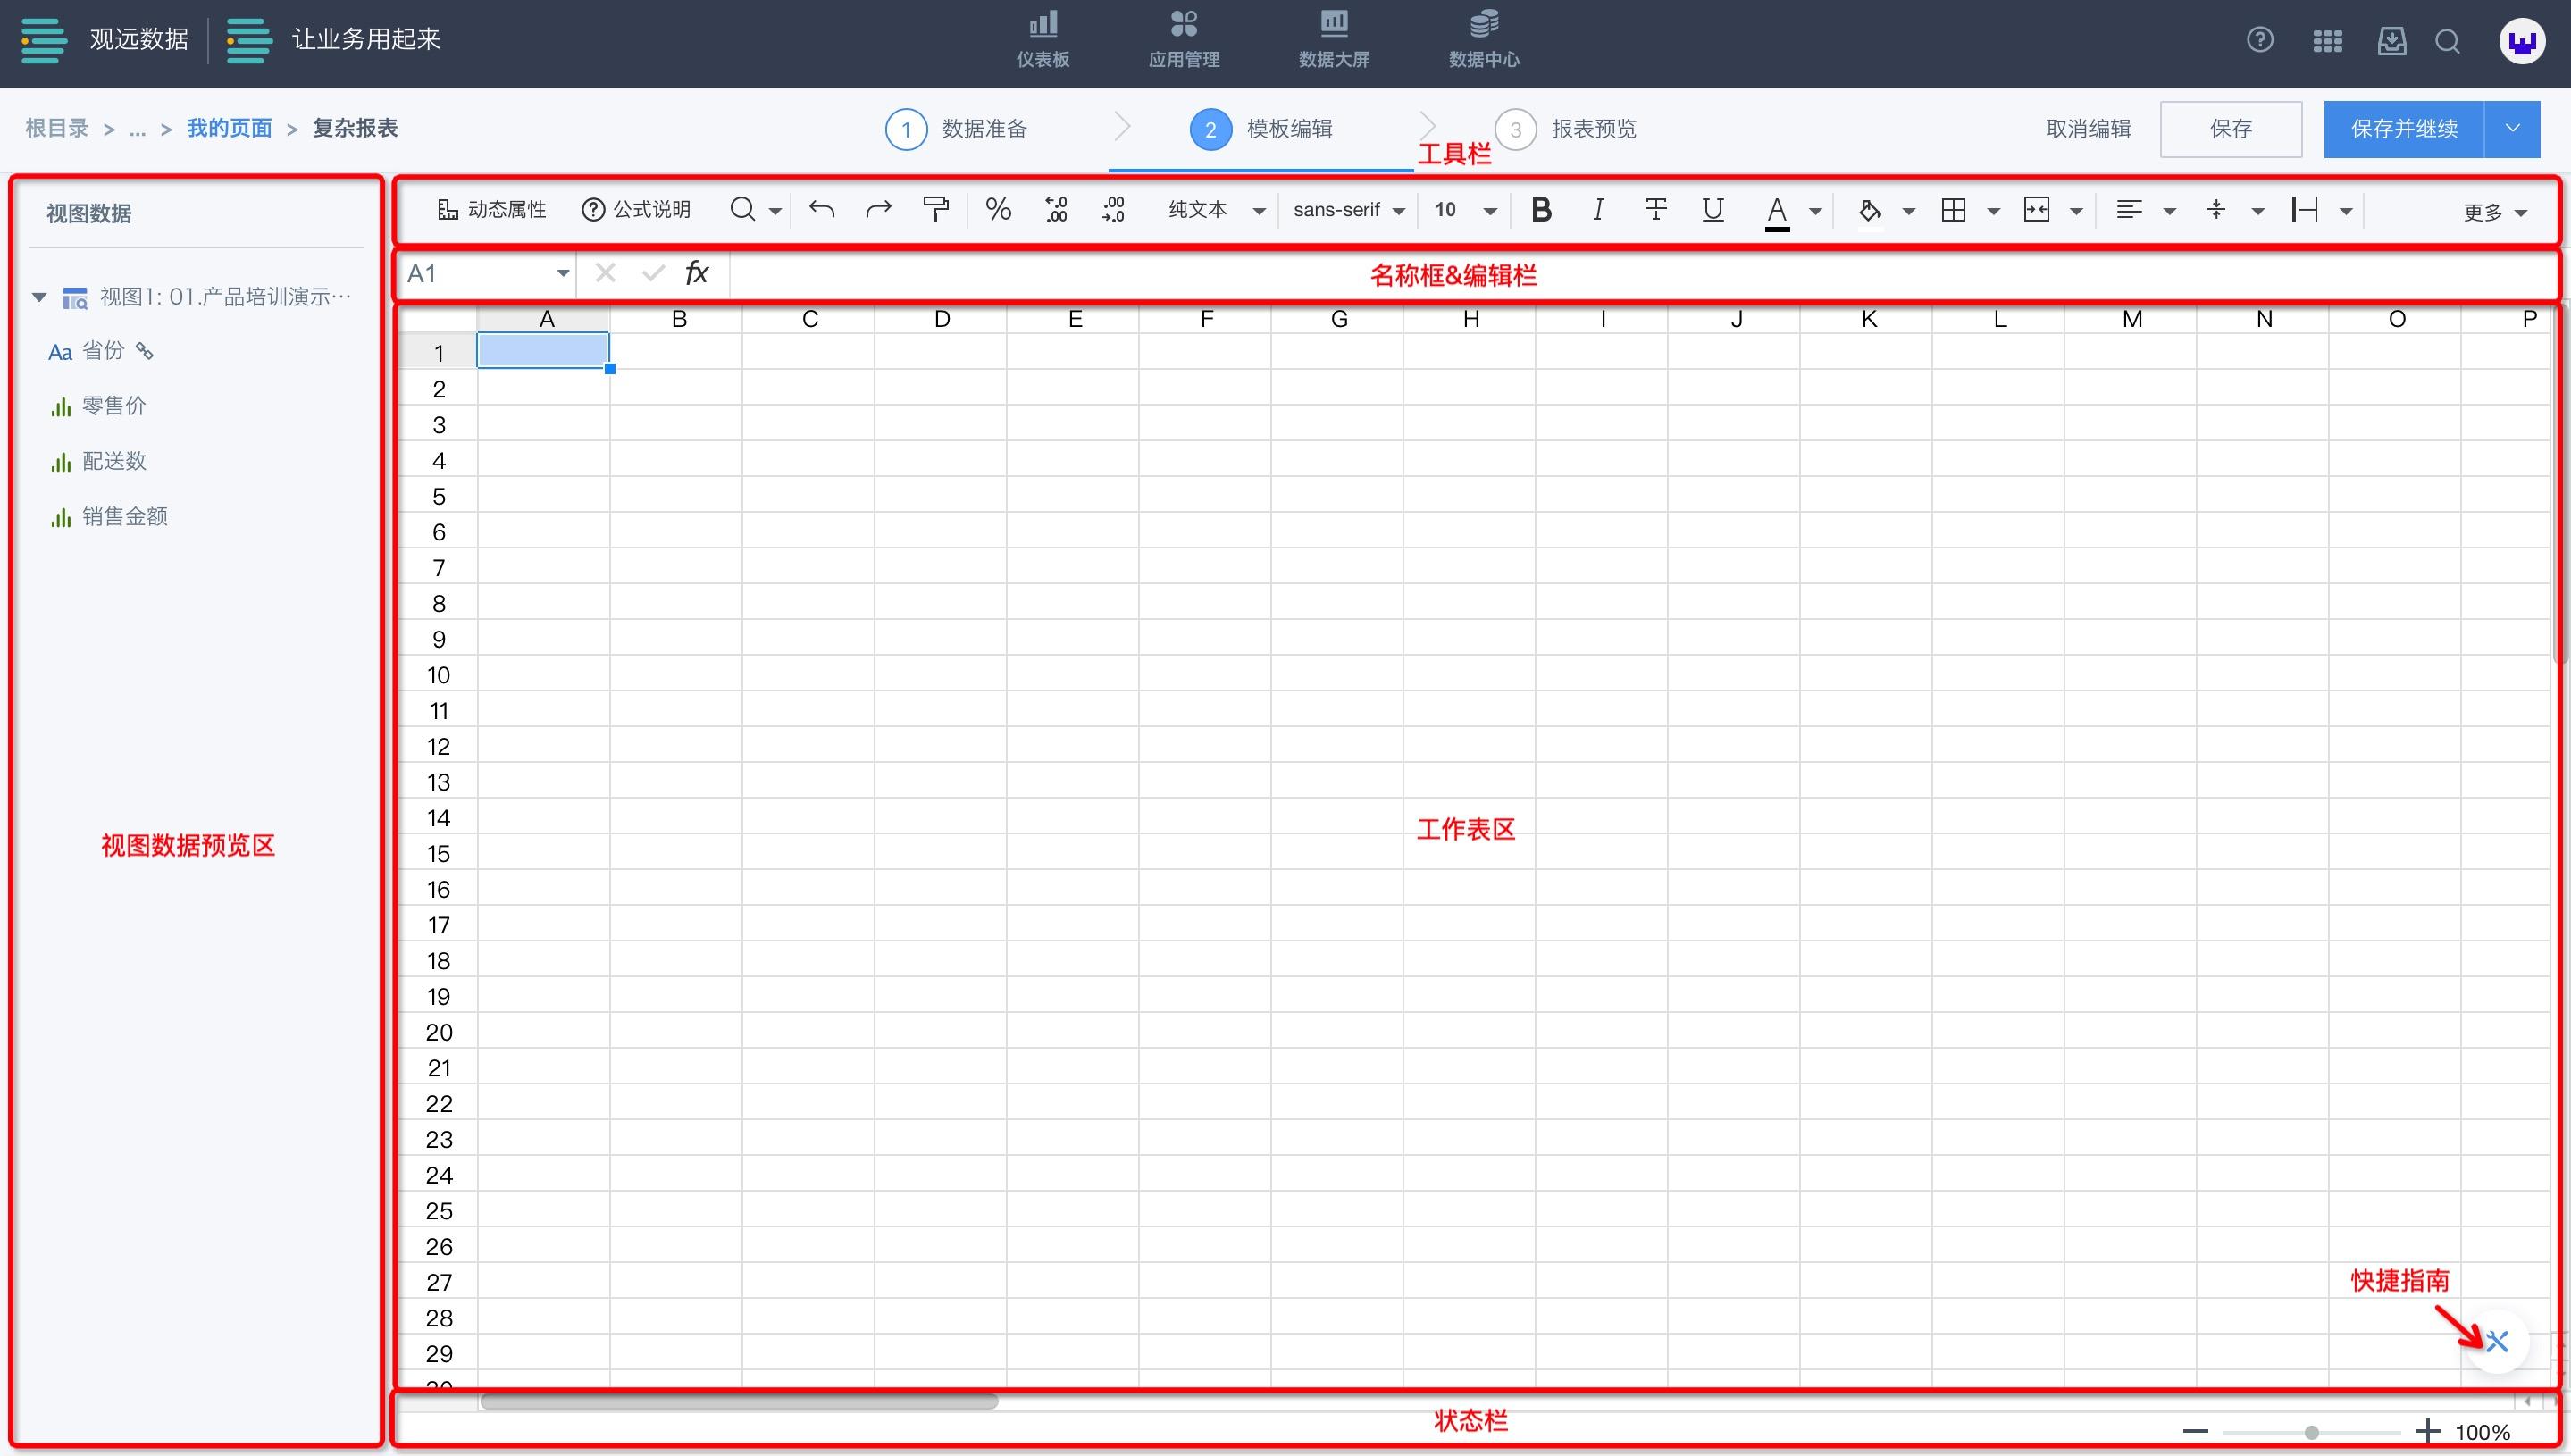Click 取消编辑 to cancel editing
Image resolution: width=2571 pixels, height=1456 pixels.
[2088, 129]
